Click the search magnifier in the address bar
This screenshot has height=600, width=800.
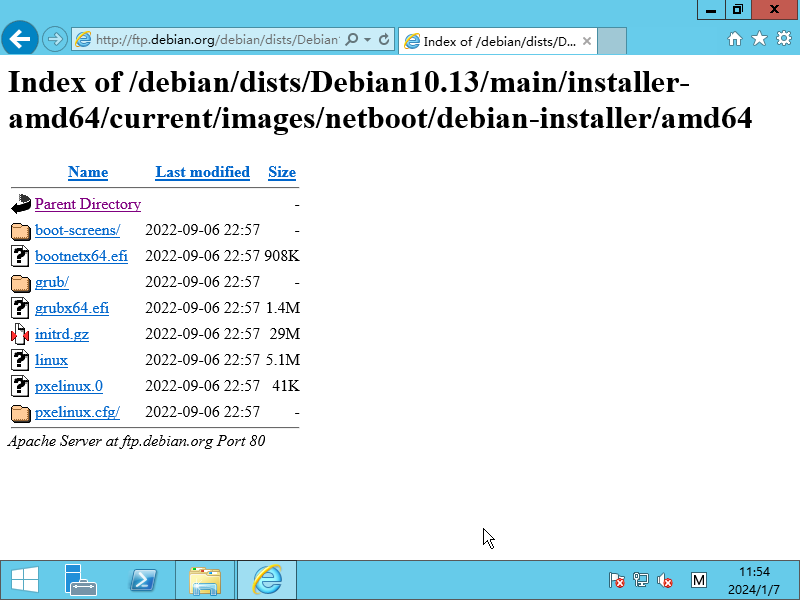tap(352, 39)
